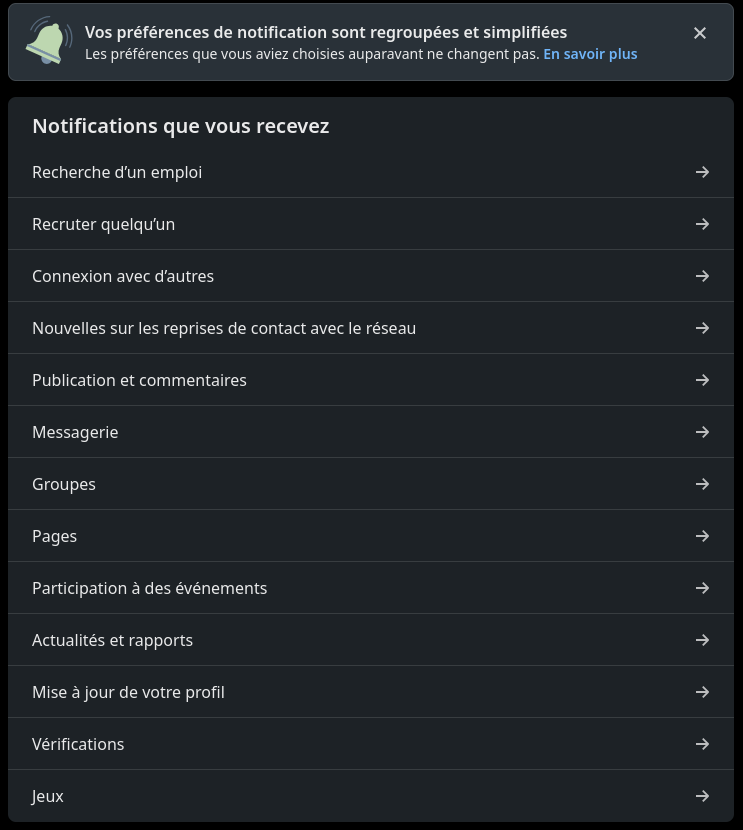Expand Mise à jour de votre profil settings
The image size is (743, 830).
click(x=371, y=692)
